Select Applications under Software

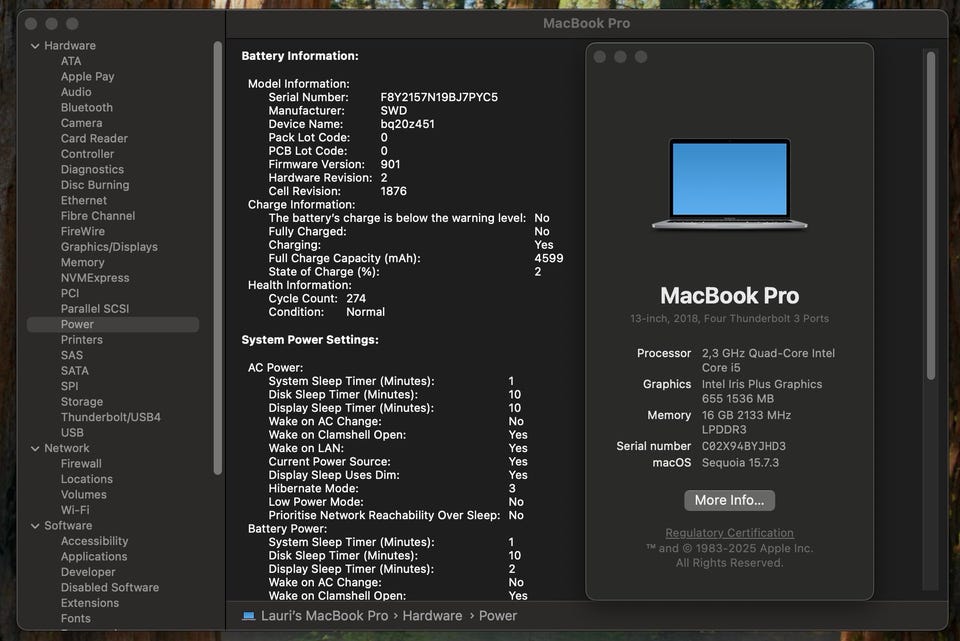pos(94,557)
